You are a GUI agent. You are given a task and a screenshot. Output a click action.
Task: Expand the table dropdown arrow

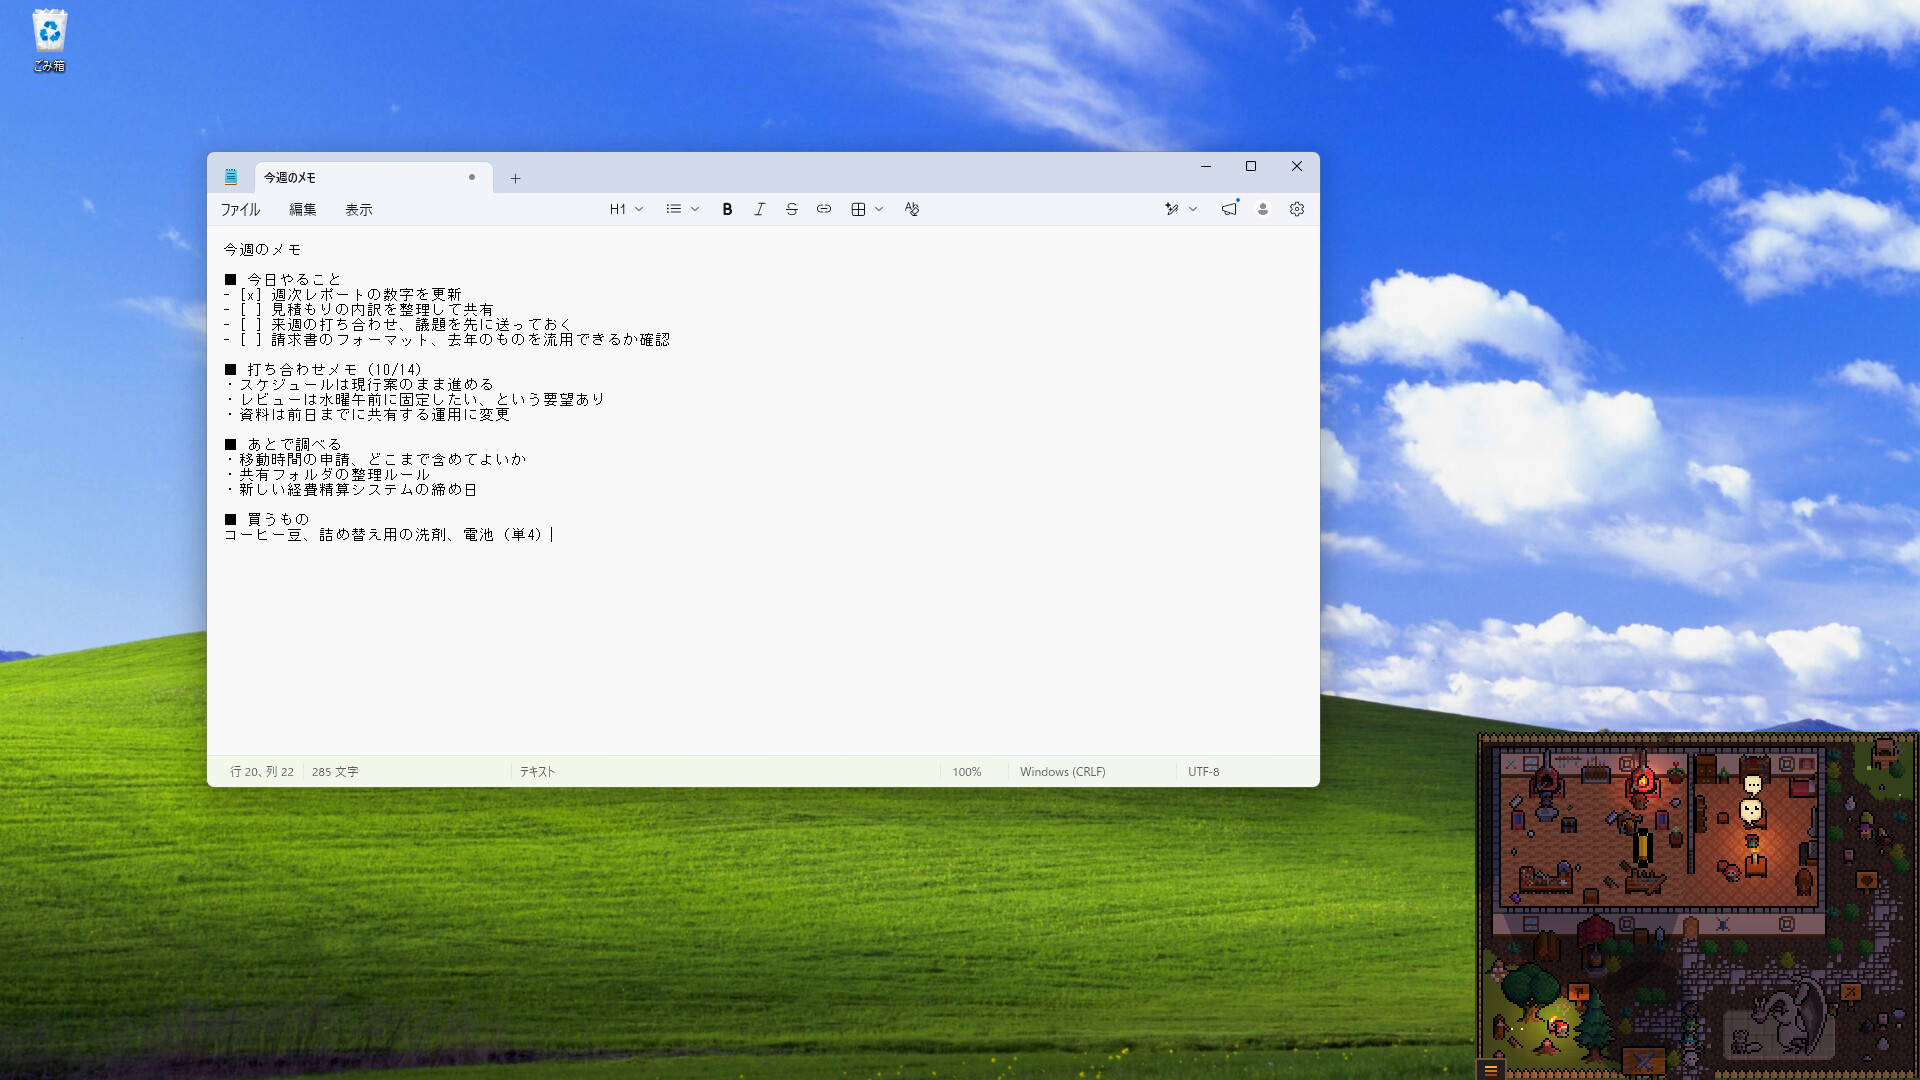tap(879, 209)
